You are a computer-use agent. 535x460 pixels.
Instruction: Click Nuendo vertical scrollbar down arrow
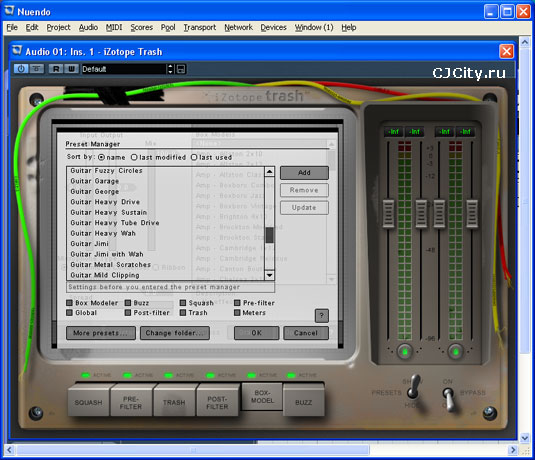pyautogui.click(x=525, y=437)
